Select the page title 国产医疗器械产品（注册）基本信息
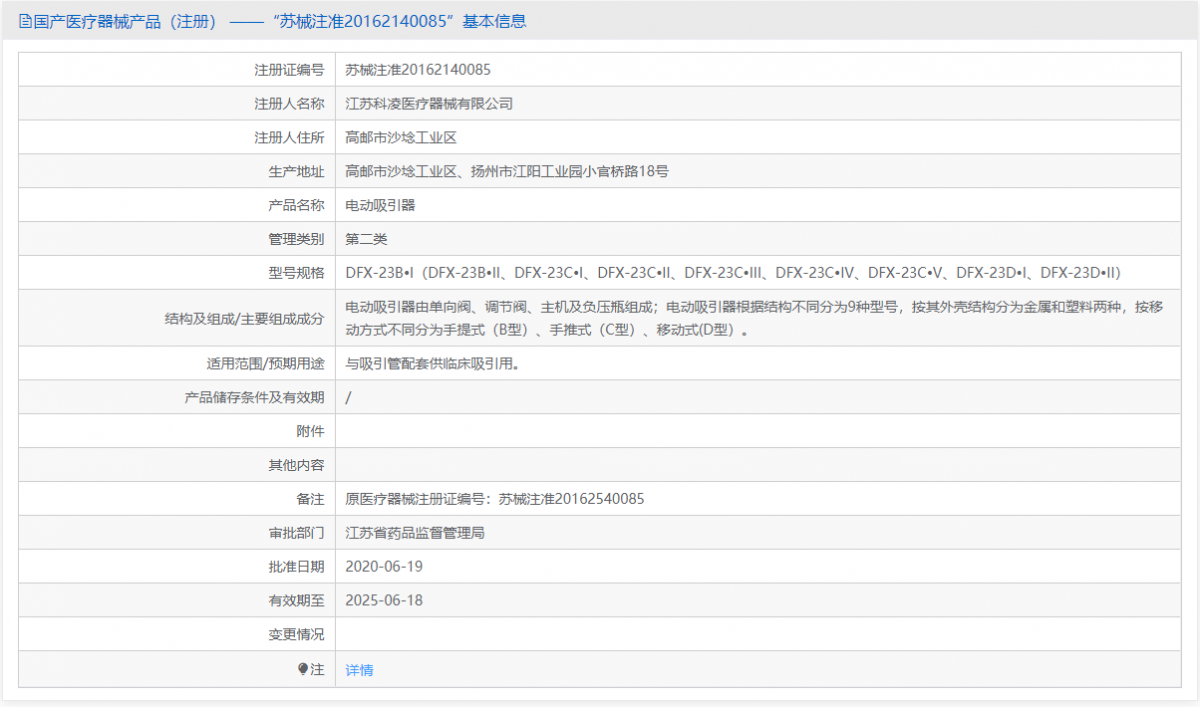1200x707 pixels. click(x=272, y=21)
